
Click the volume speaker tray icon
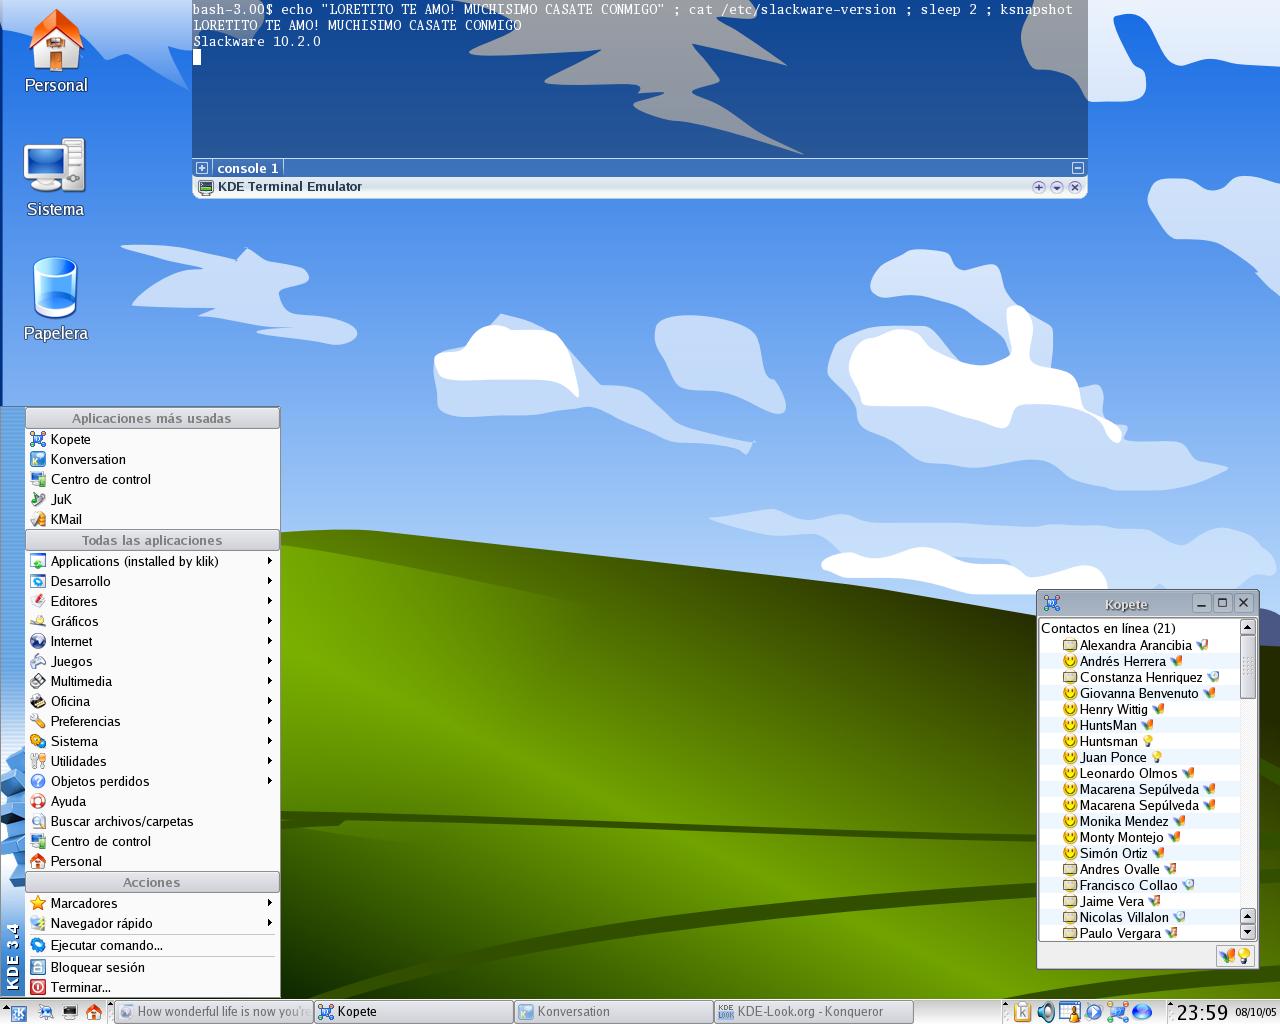point(1046,1012)
